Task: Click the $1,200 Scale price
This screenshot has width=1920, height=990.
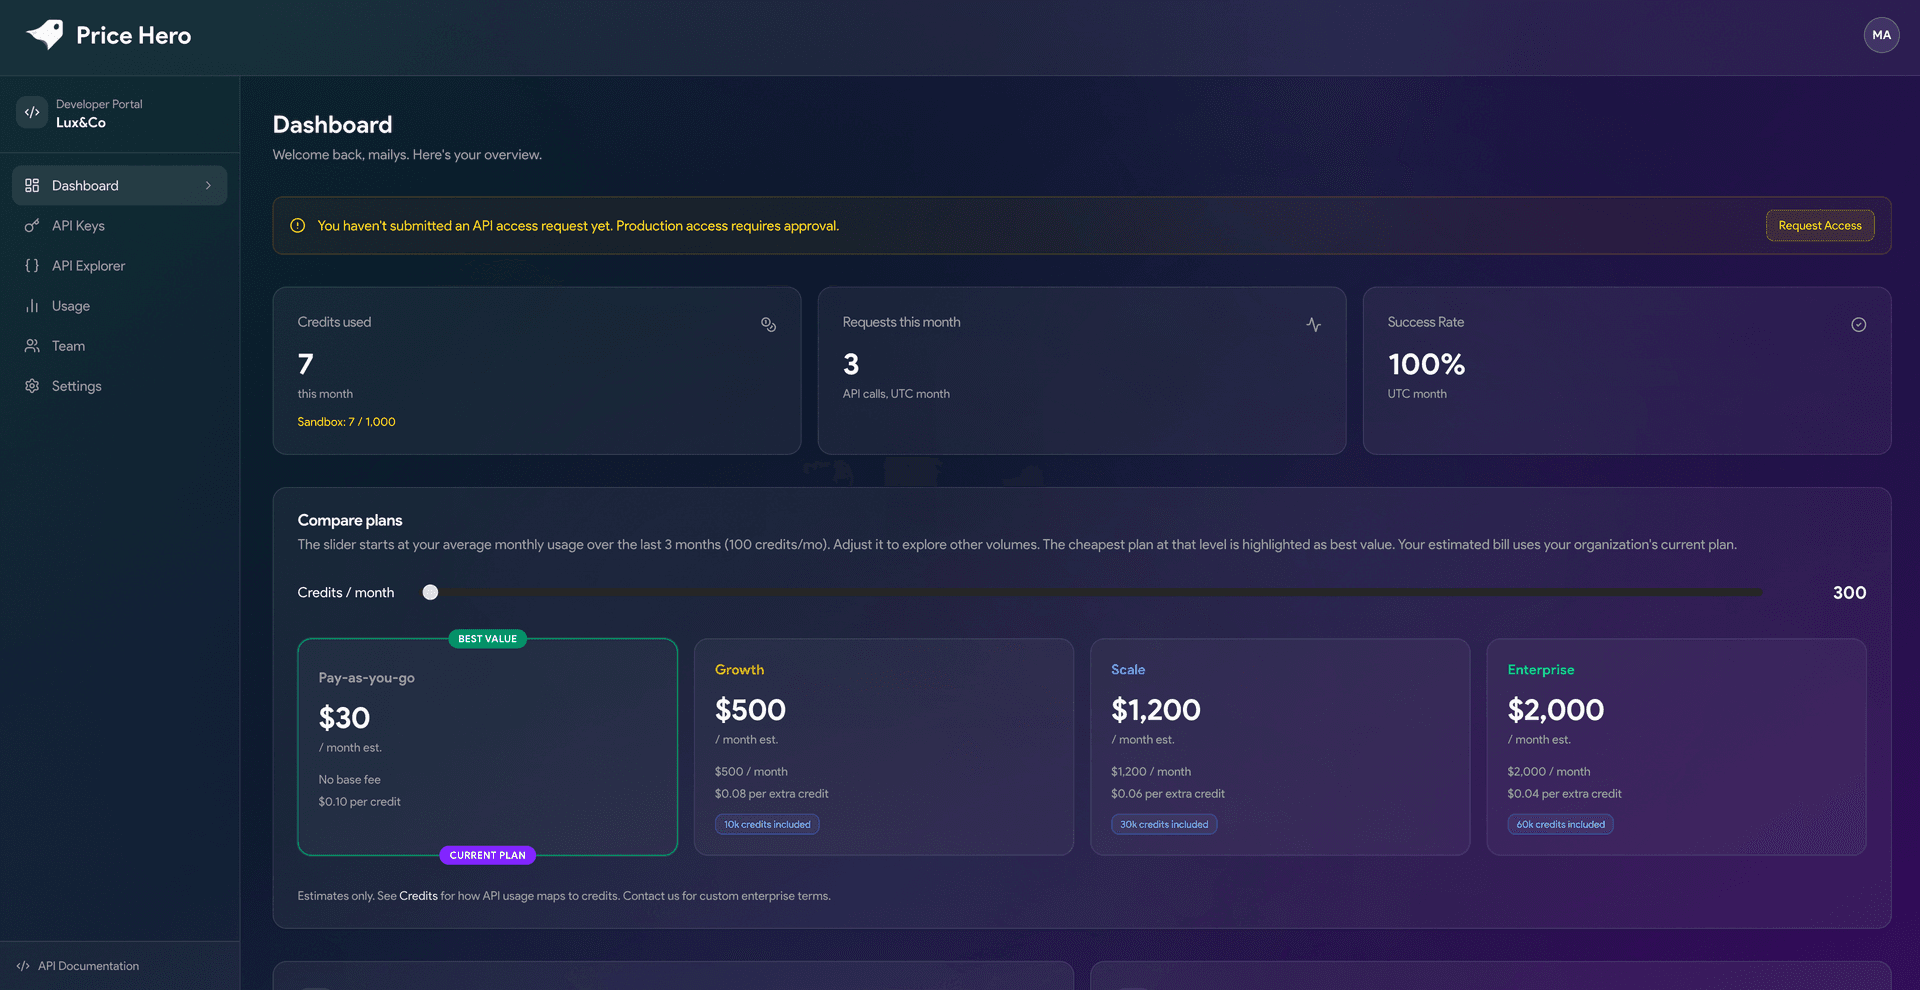Action: pyautogui.click(x=1155, y=710)
